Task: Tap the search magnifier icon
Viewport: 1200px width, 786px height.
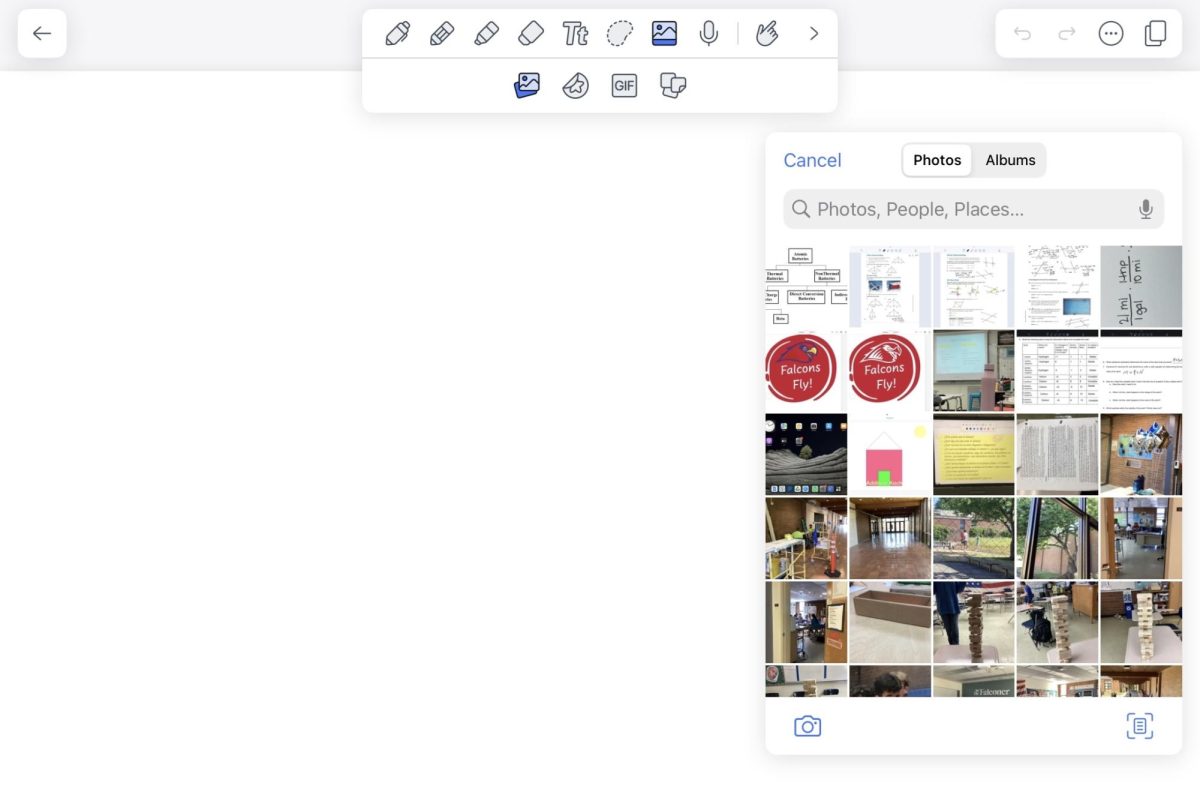Action: click(801, 209)
